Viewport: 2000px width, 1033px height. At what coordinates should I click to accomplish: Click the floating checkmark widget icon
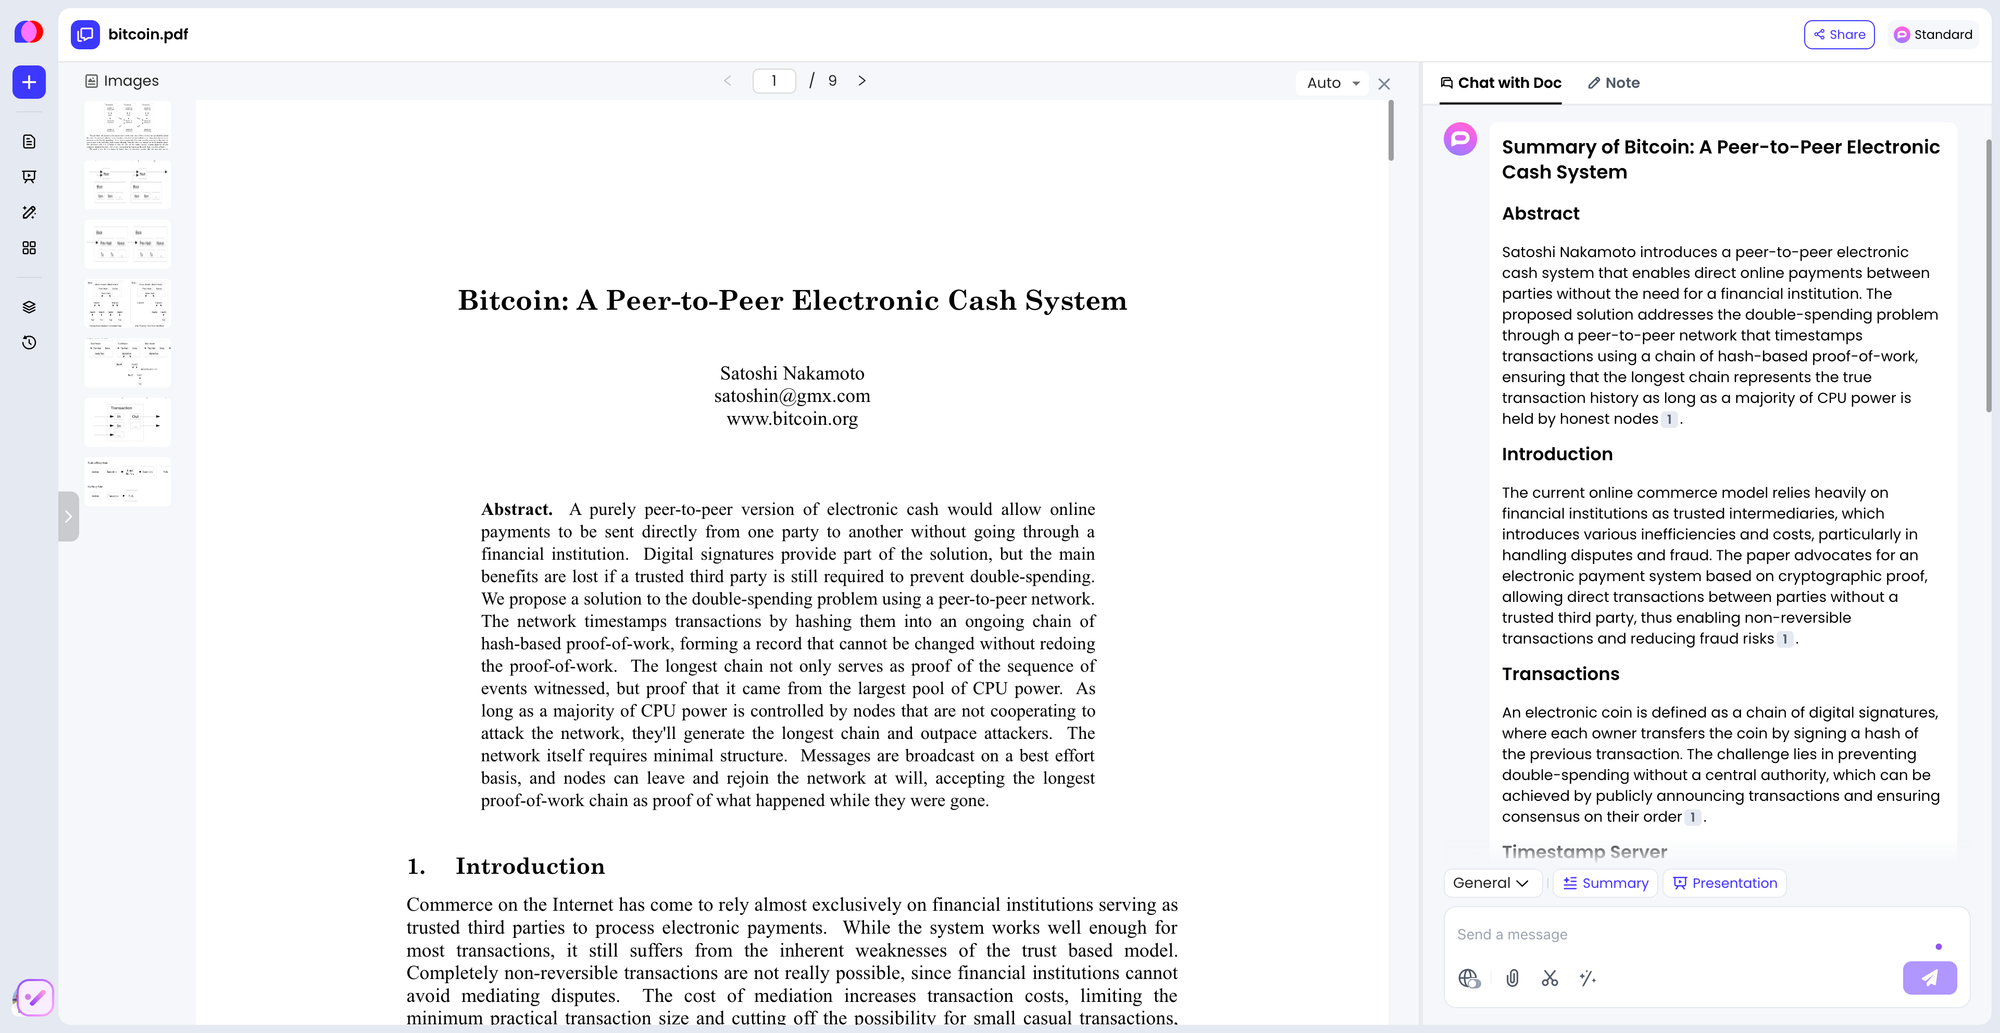[x=35, y=997]
